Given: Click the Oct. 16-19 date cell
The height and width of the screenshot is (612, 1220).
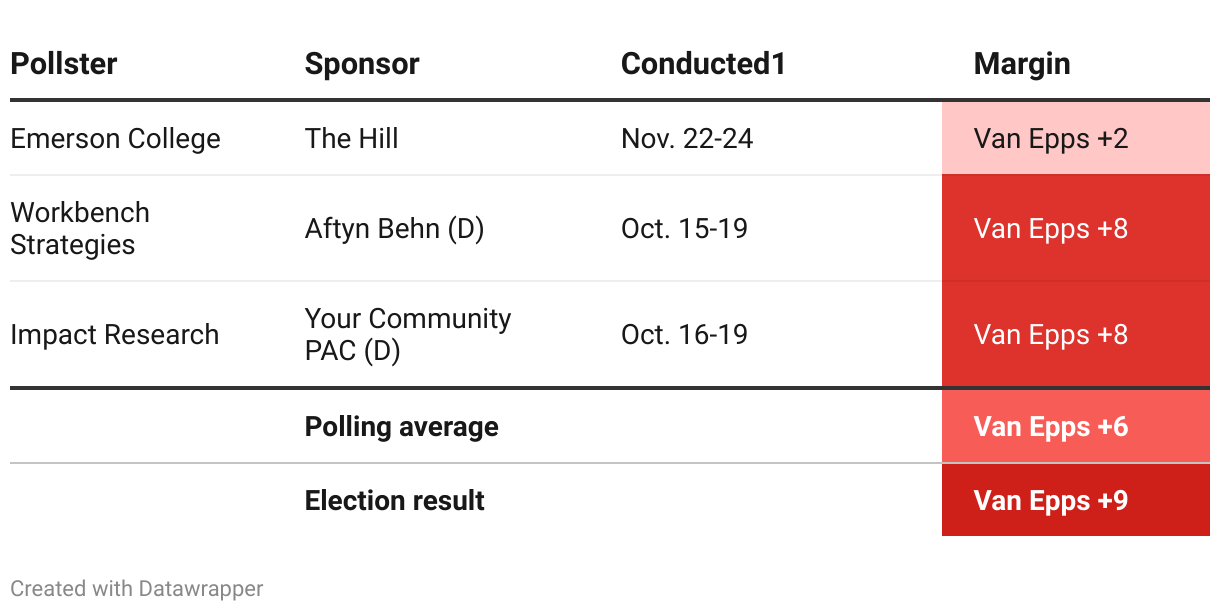Looking at the screenshot, I should click(684, 334).
